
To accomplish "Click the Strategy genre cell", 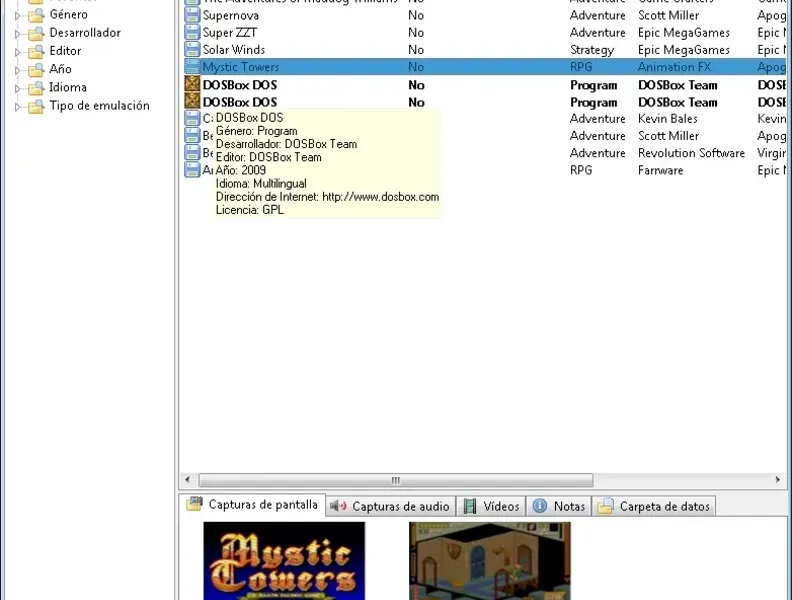I will [592, 50].
